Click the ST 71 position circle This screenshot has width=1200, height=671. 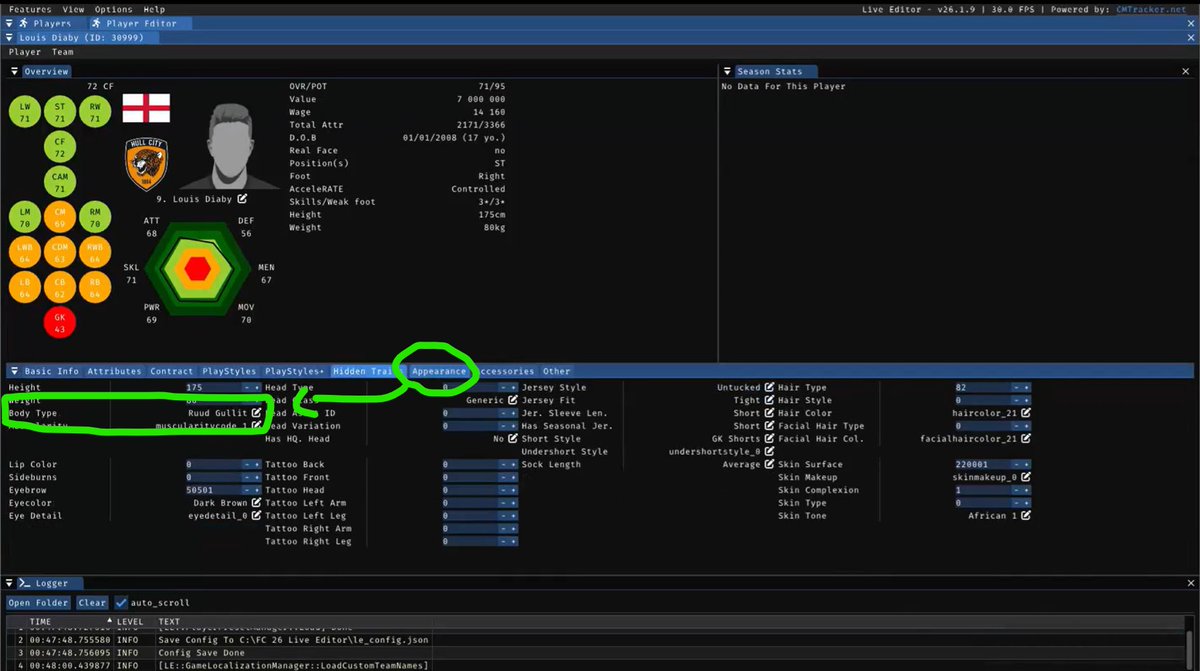coord(60,112)
